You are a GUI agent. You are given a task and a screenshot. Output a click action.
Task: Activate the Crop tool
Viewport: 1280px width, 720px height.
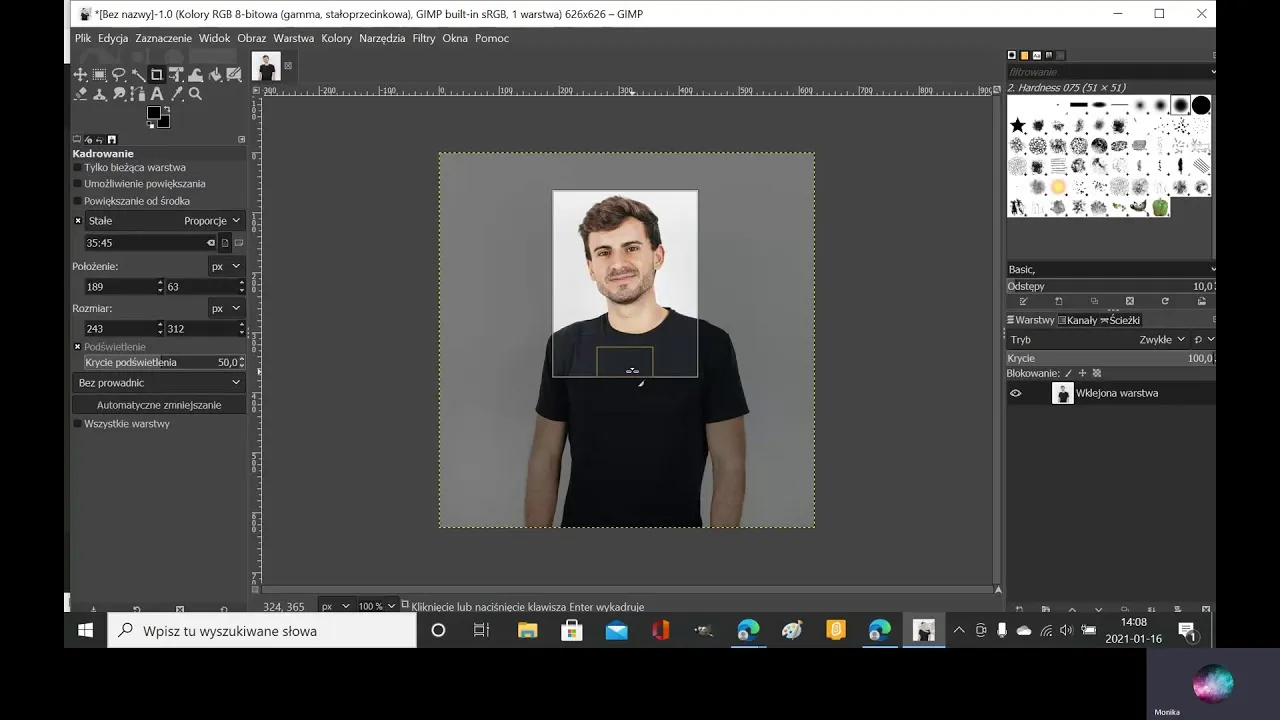click(x=157, y=75)
